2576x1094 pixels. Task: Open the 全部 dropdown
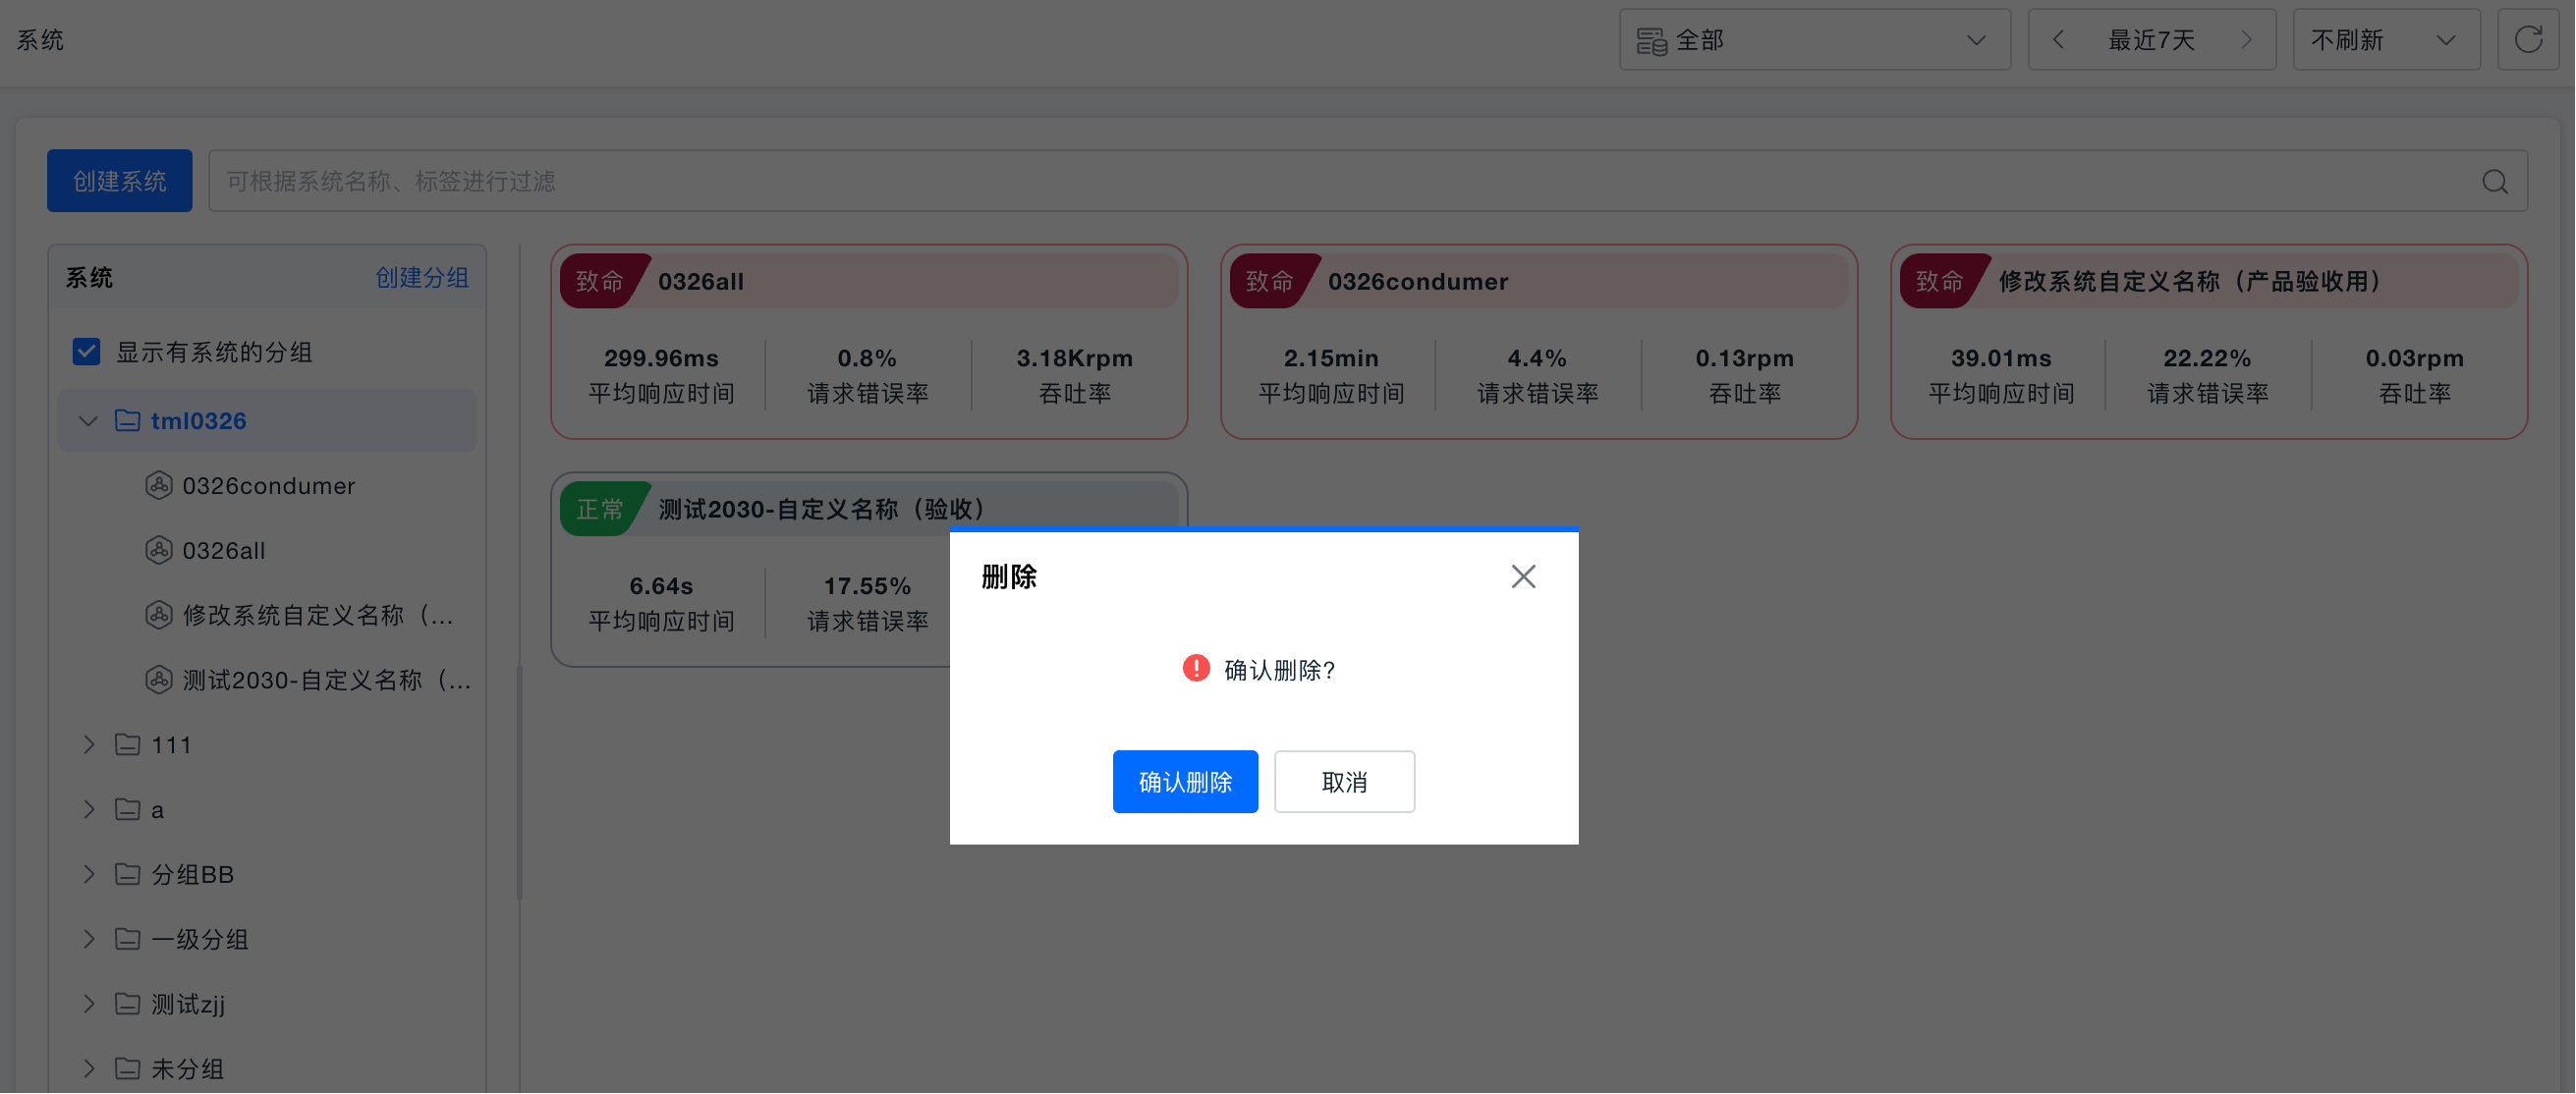tap(1815, 40)
